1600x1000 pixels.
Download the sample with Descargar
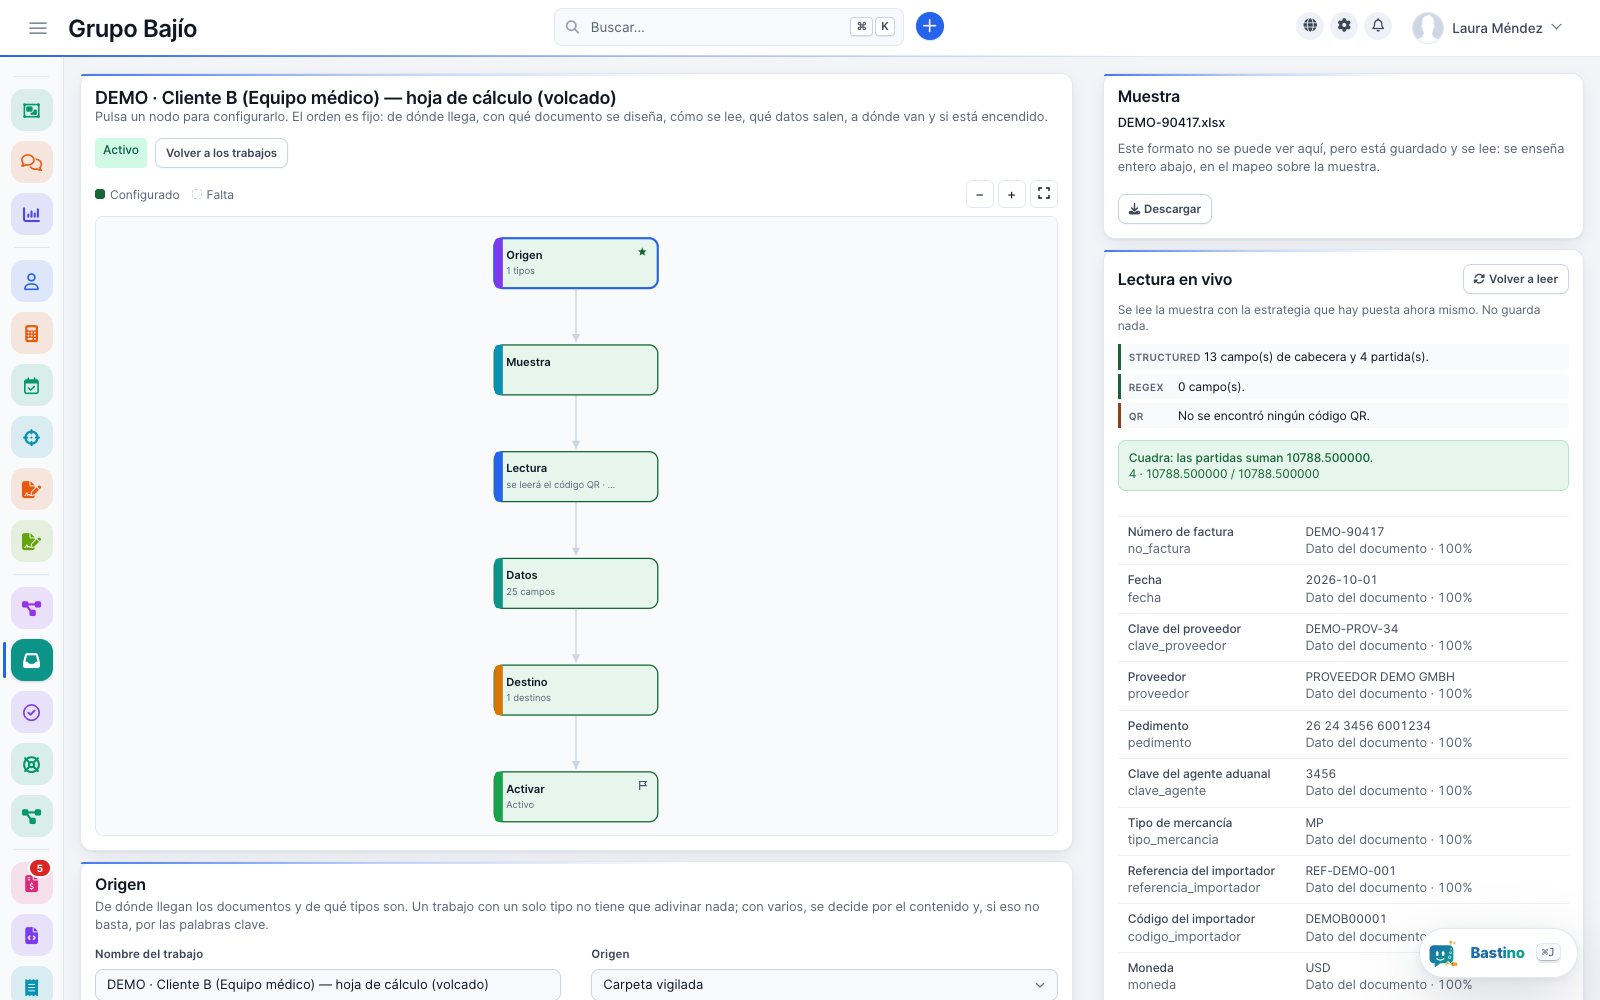click(1164, 209)
